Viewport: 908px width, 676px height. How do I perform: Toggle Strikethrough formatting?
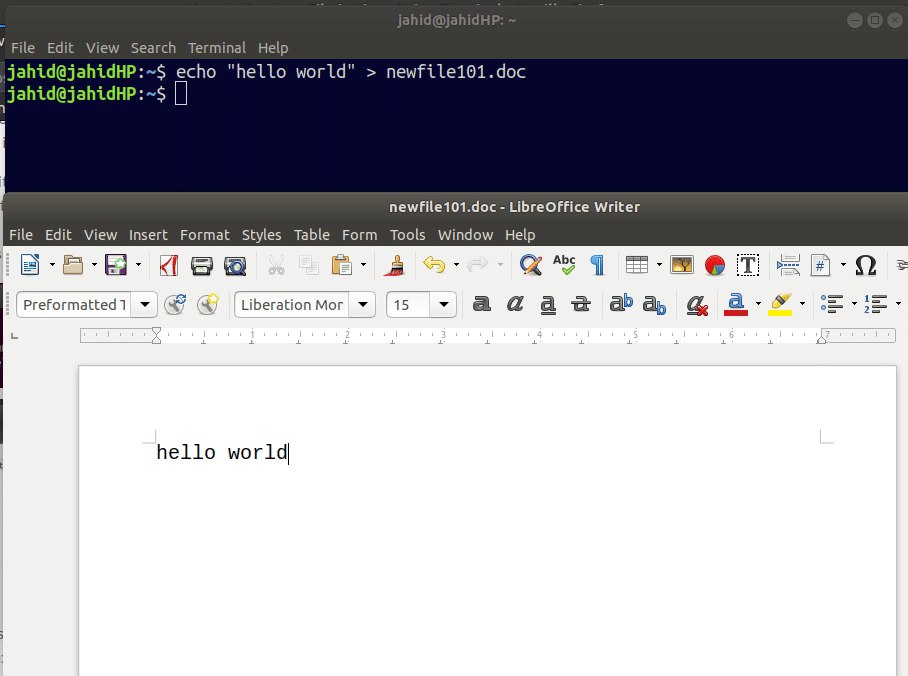(581, 304)
